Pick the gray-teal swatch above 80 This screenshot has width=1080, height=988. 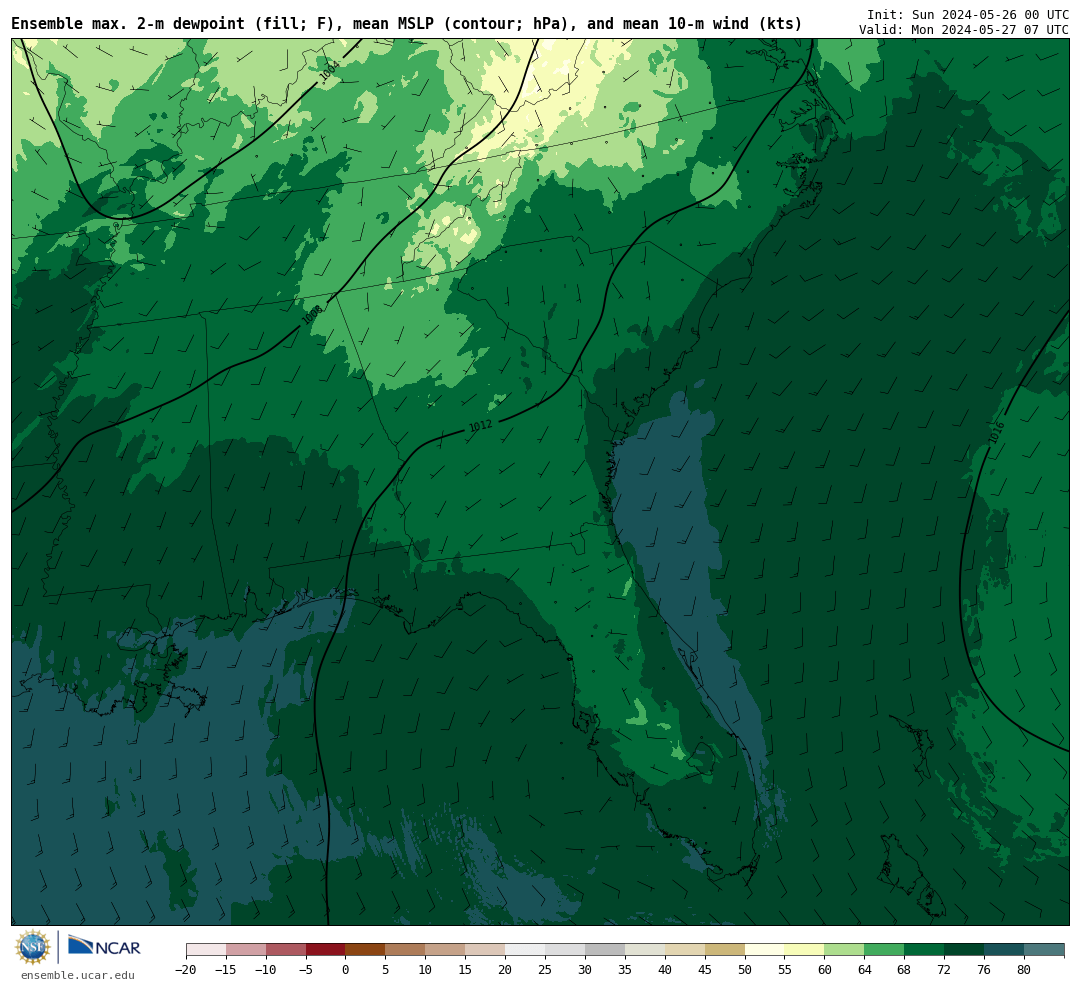click(1043, 950)
